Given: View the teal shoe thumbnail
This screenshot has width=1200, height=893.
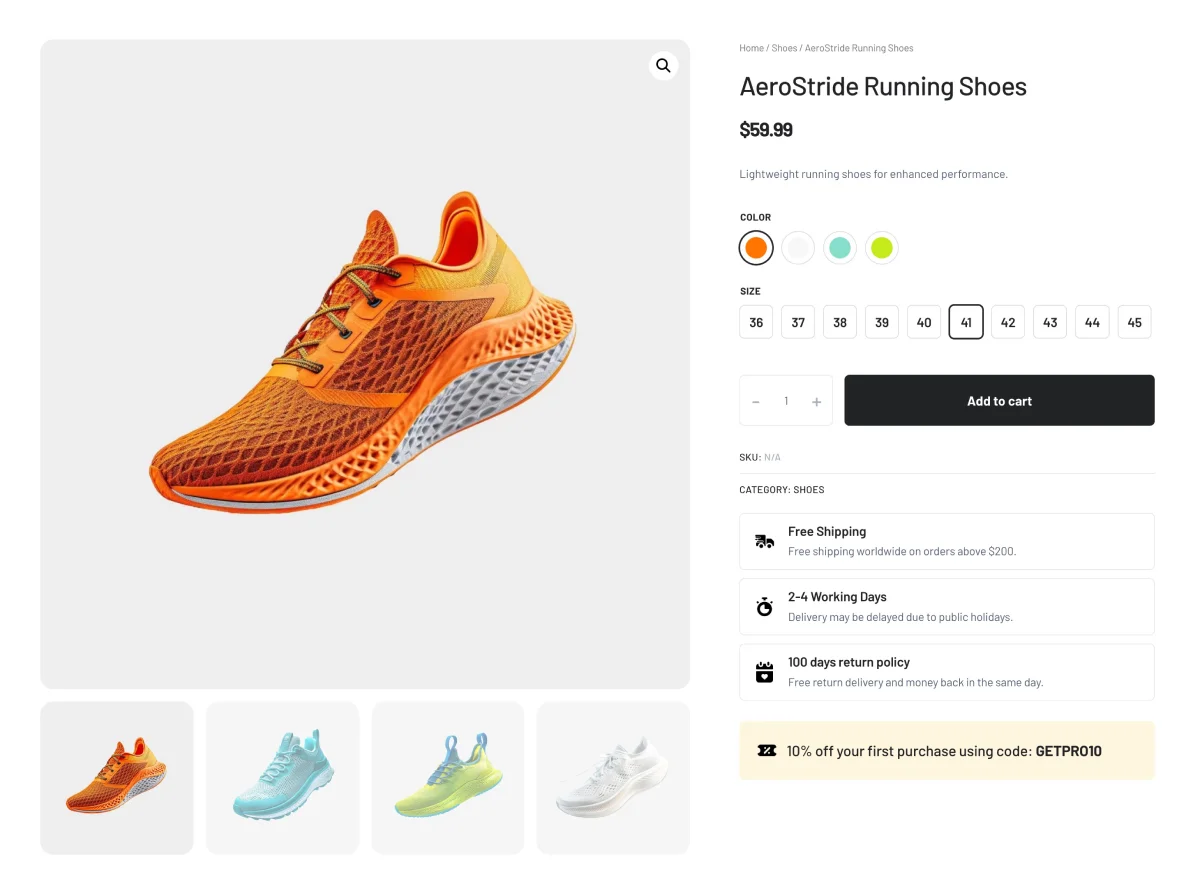Looking at the screenshot, I should (282, 778).
